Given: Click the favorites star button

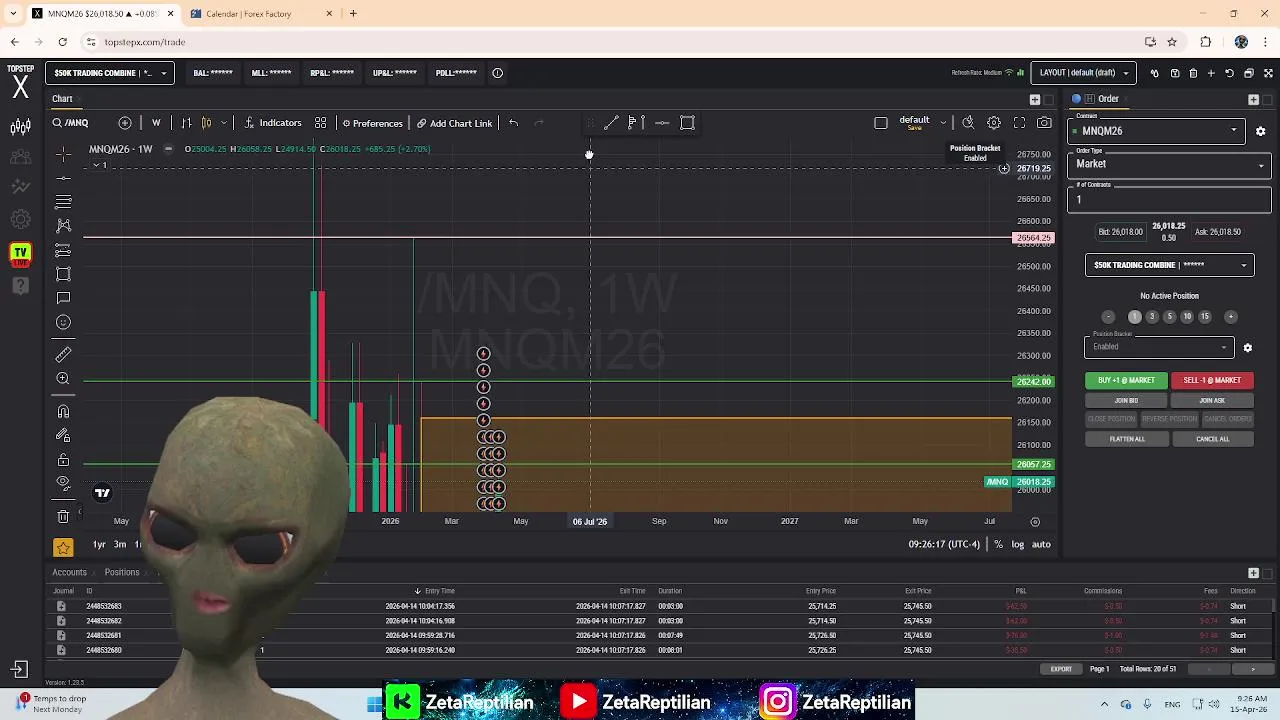Looking at the screenshot, I should (x=63, y=547).
